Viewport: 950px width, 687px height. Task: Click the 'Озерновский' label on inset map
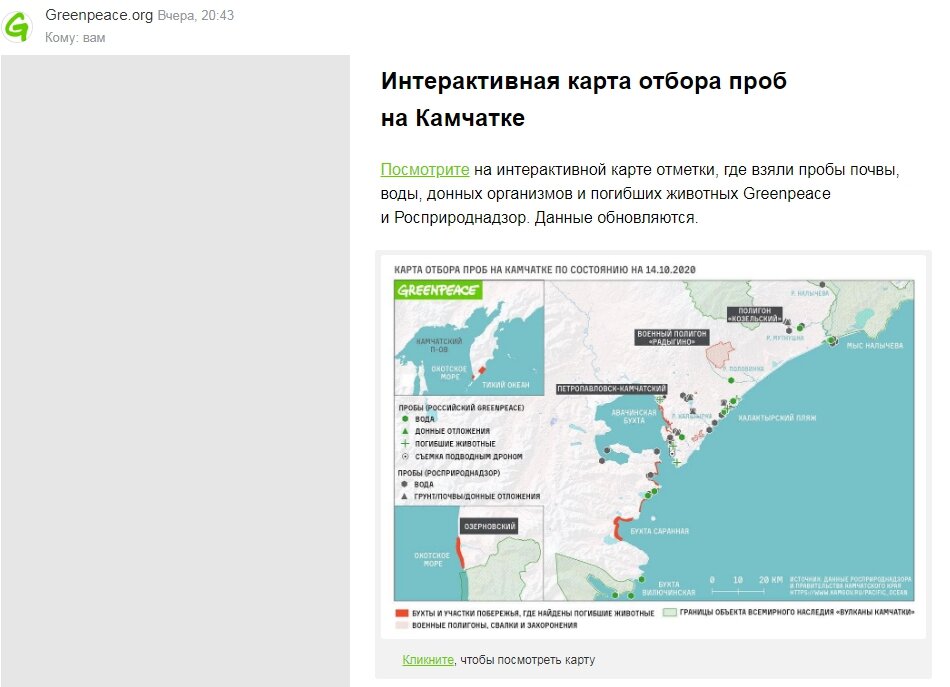pyautogui.click(x=490, y=526)
